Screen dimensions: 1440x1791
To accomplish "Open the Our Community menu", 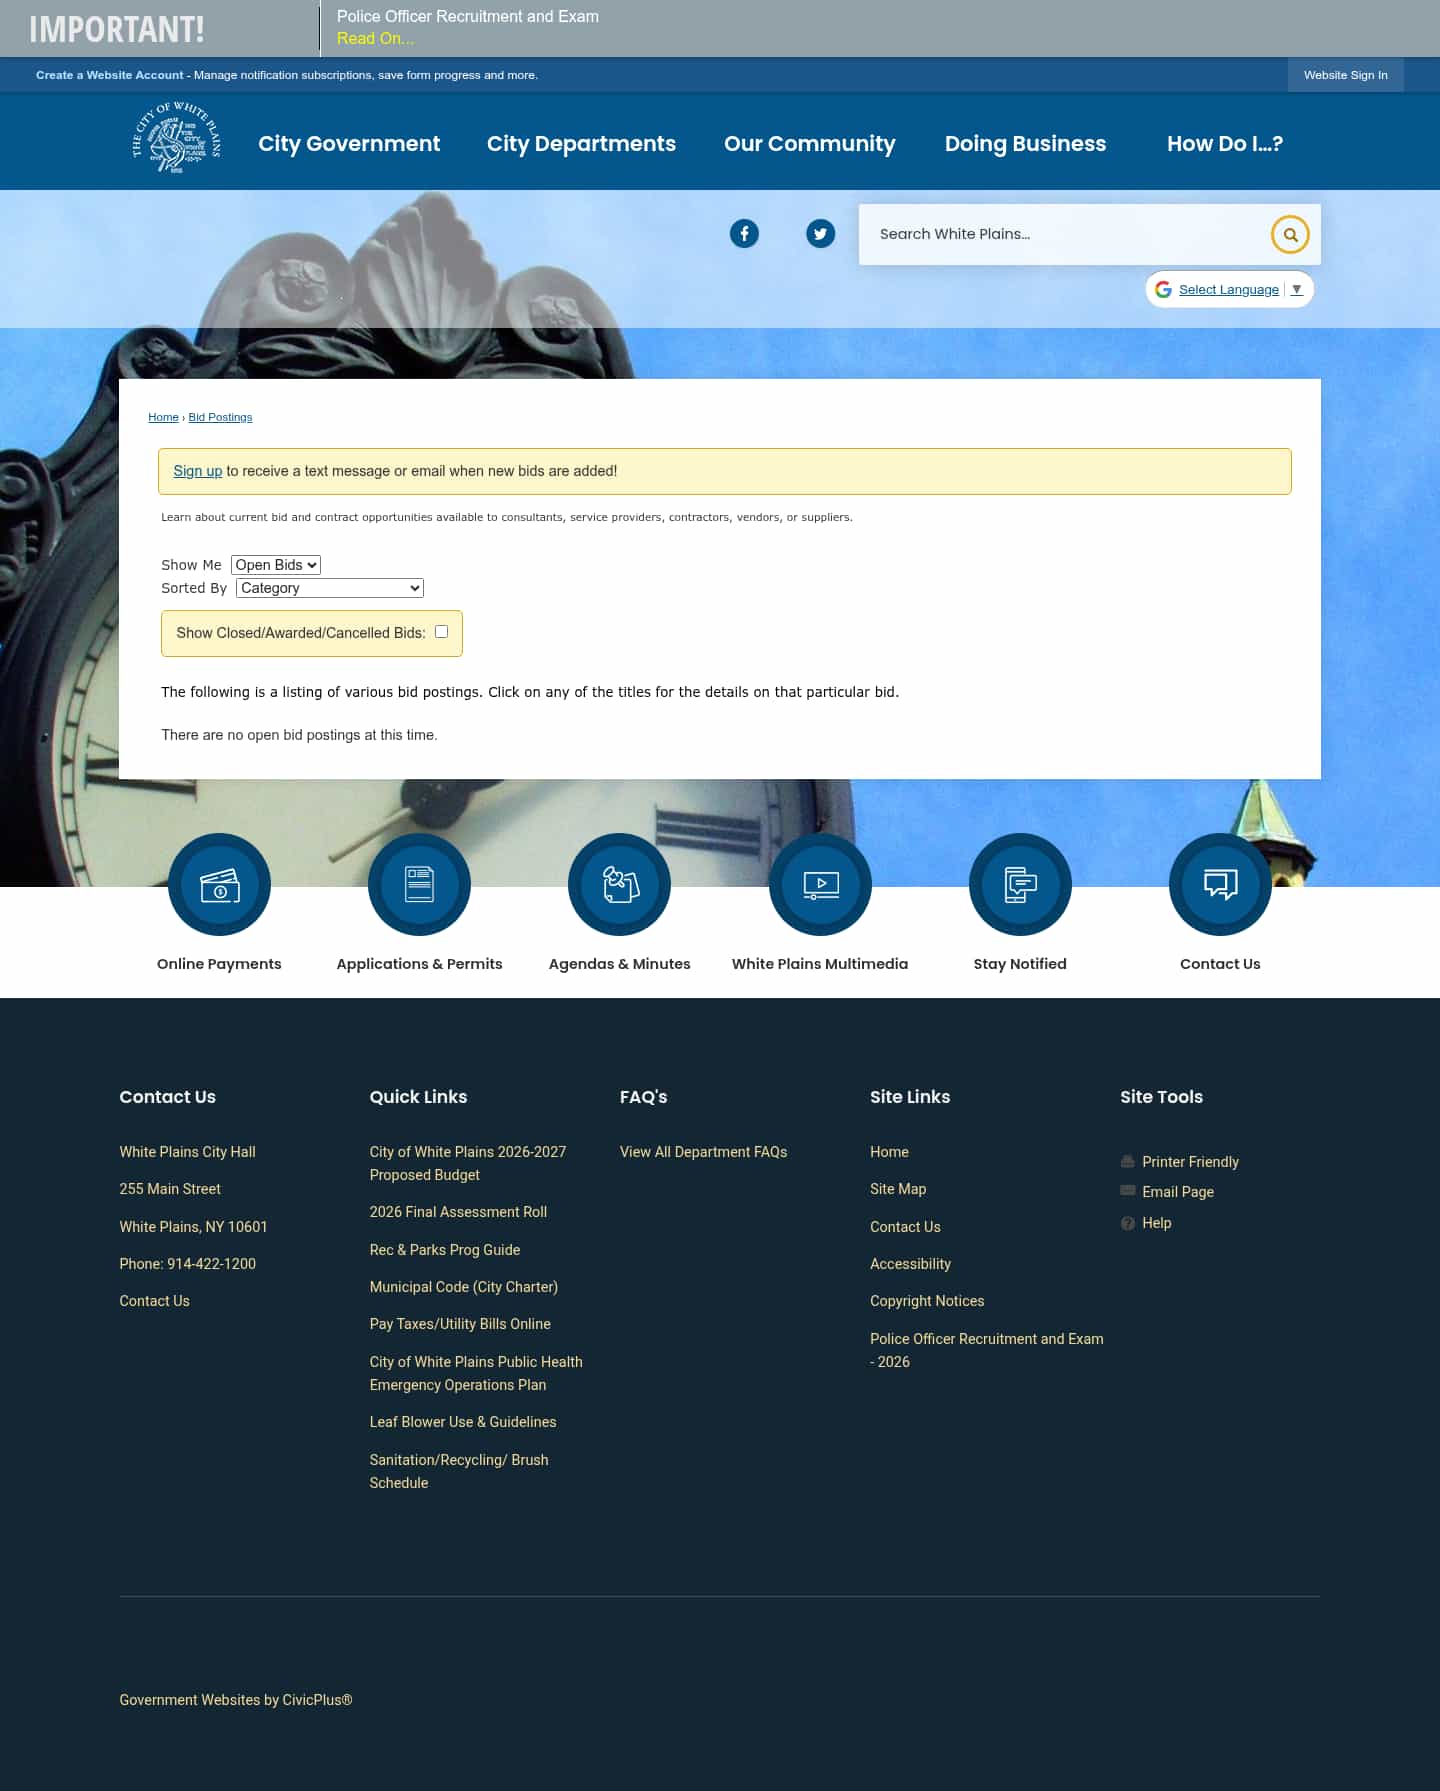I will coord(810,143).
